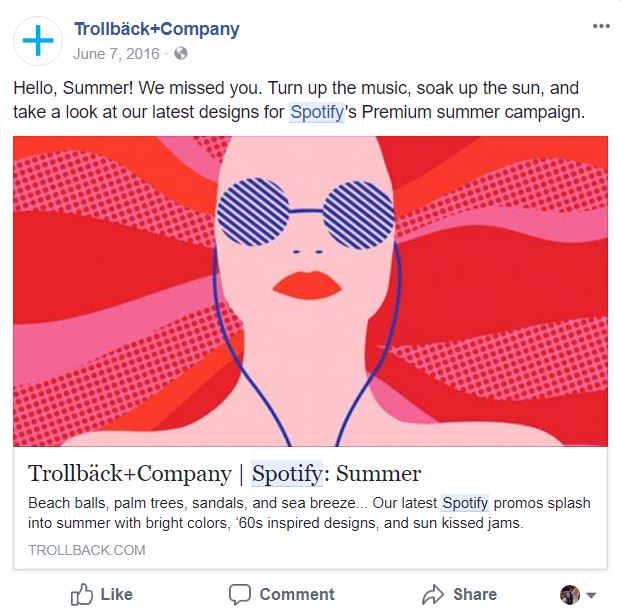Click the small user avatar beside Share
This screenshot has width=622, height=616.
point(570,595)
